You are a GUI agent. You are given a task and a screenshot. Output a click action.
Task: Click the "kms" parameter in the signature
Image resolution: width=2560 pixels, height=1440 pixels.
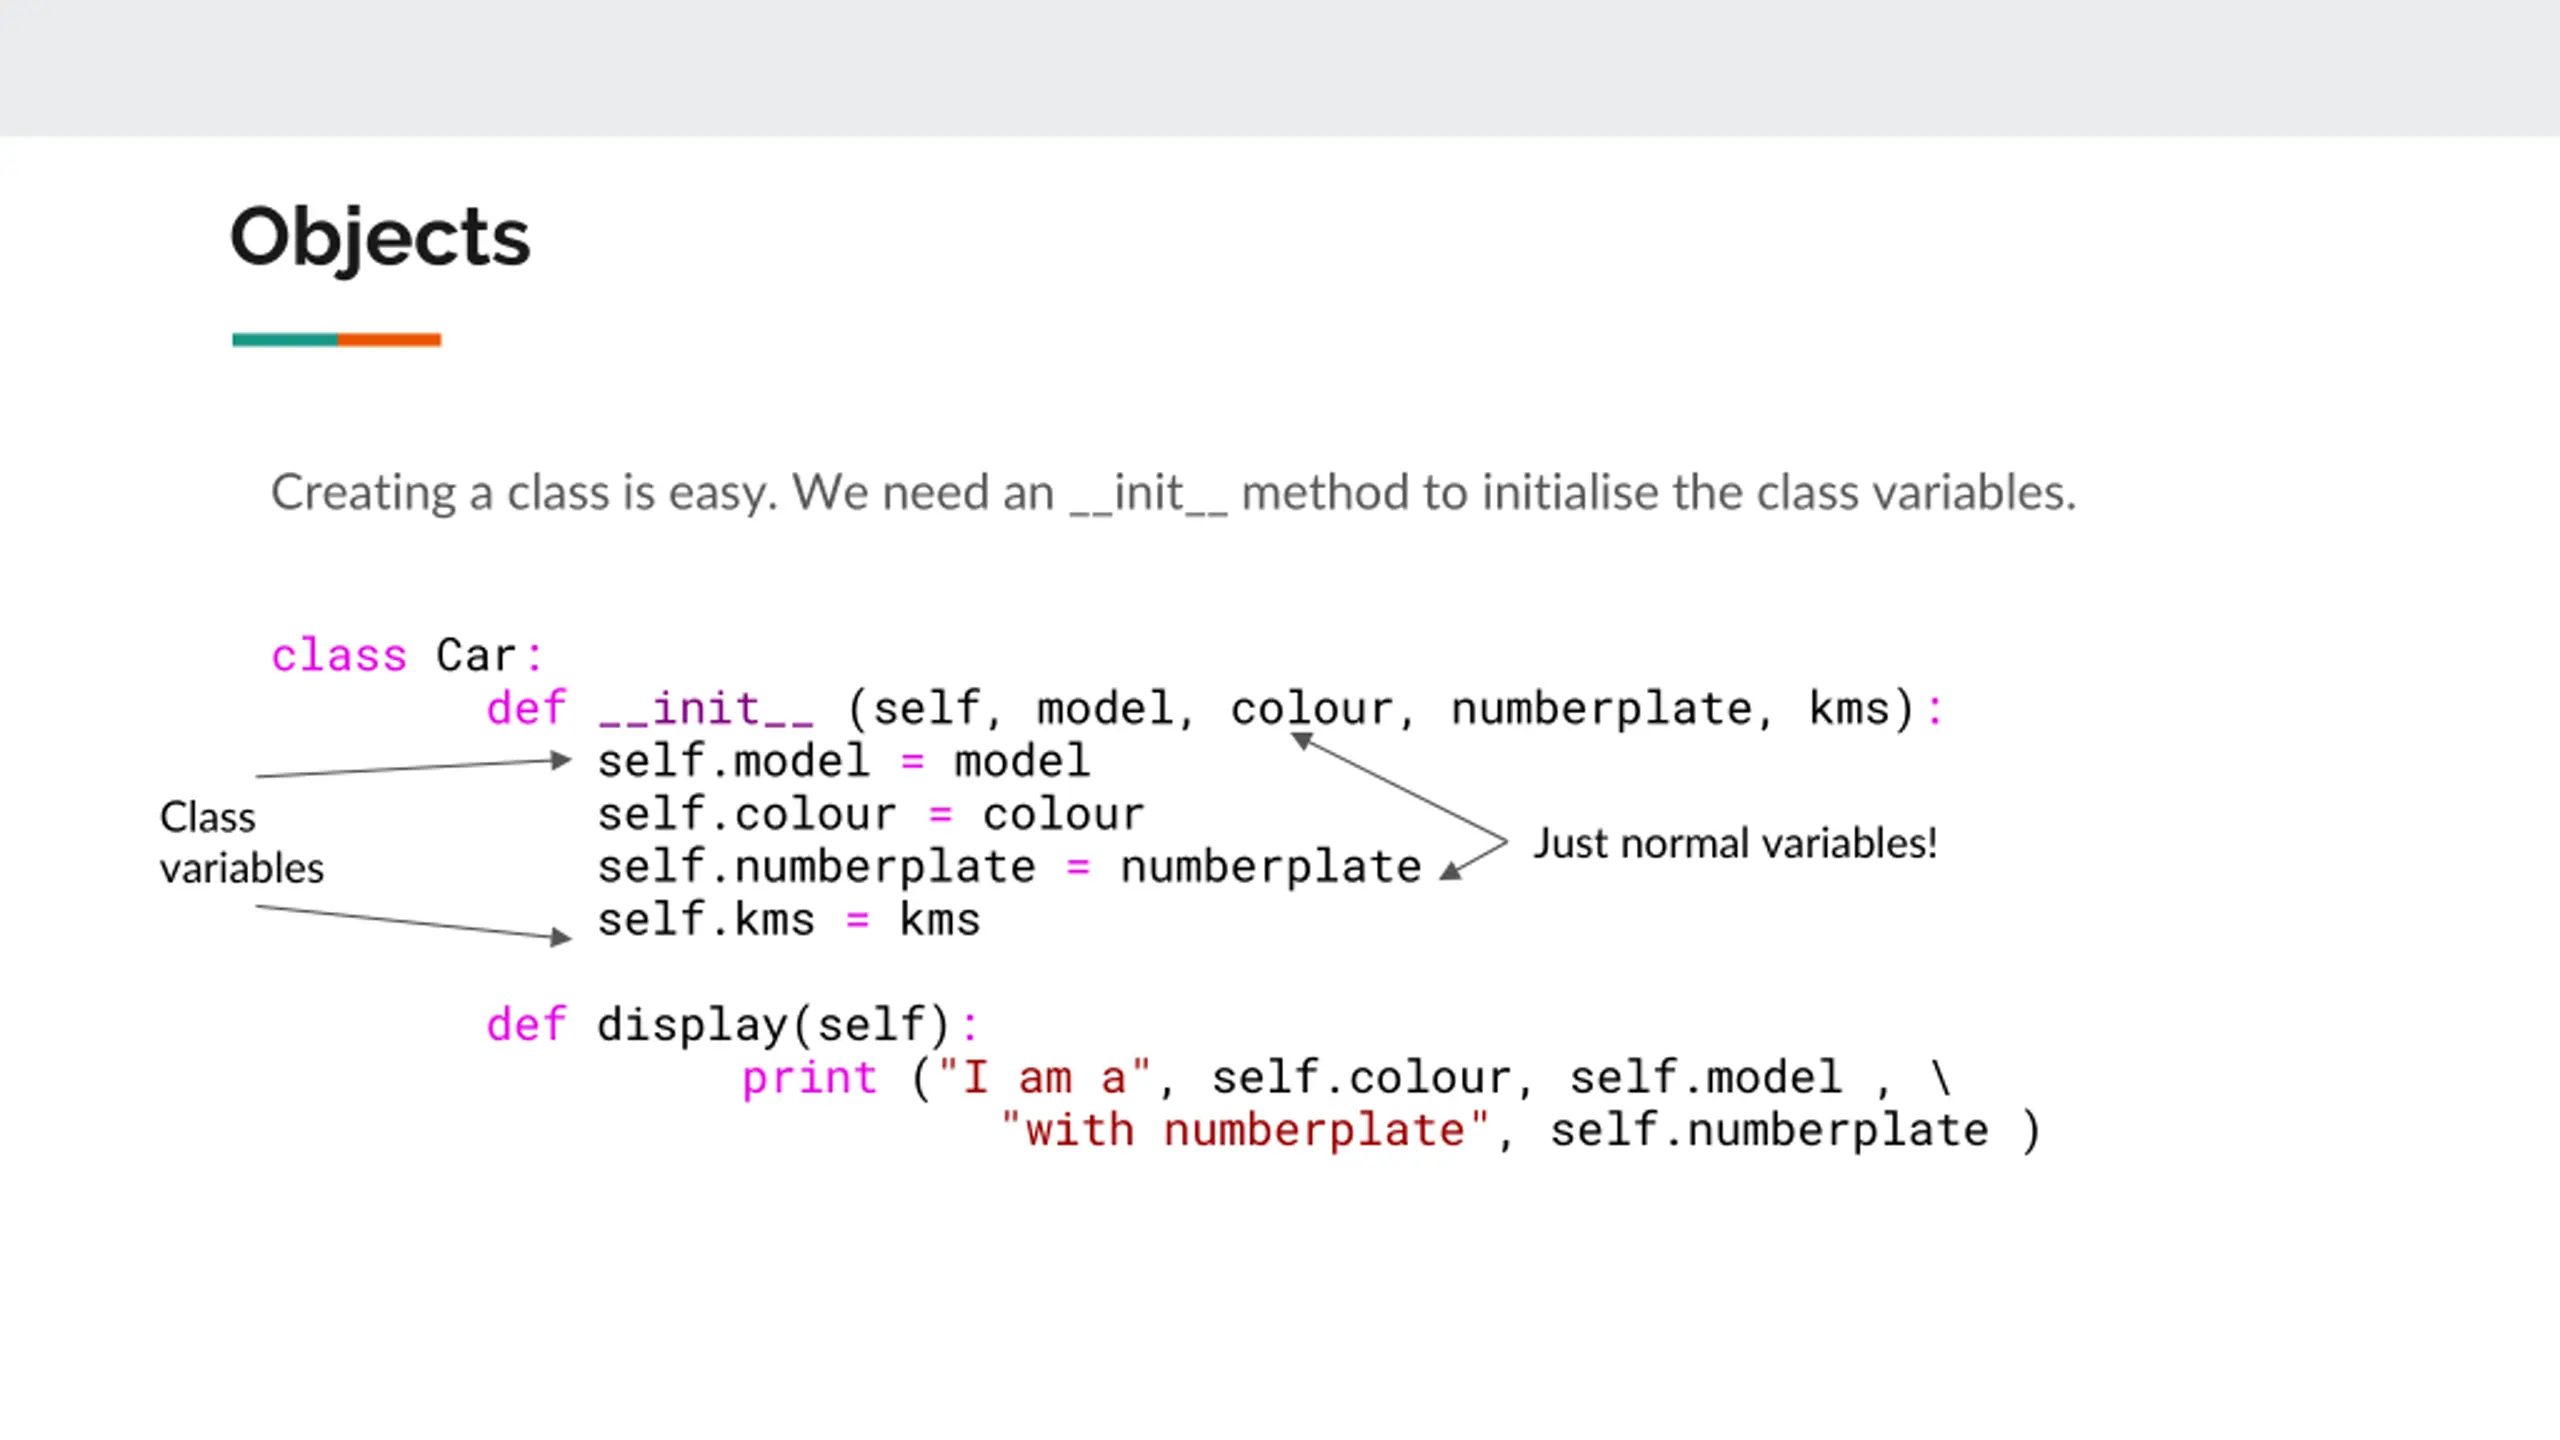(x=1849, y=709)
